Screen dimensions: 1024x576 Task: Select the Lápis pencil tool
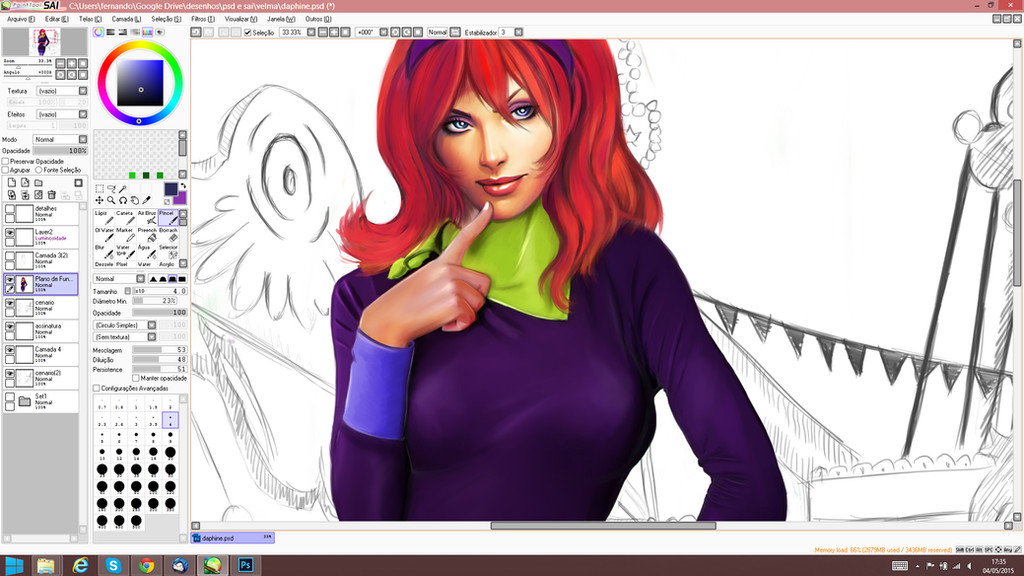click(104, 217)
